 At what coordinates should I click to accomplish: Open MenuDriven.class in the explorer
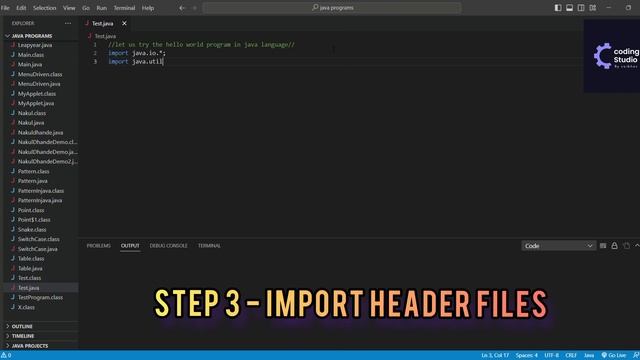(x=40, y=74)
